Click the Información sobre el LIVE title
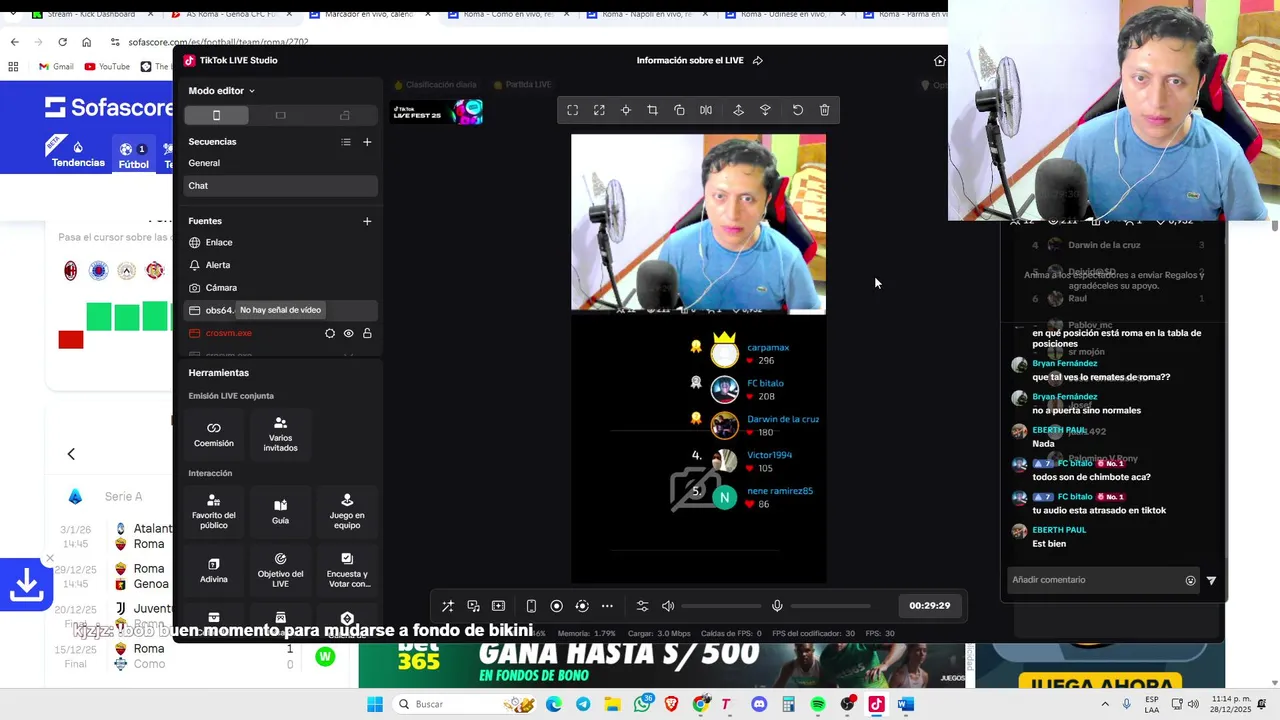 pos(690,60)
